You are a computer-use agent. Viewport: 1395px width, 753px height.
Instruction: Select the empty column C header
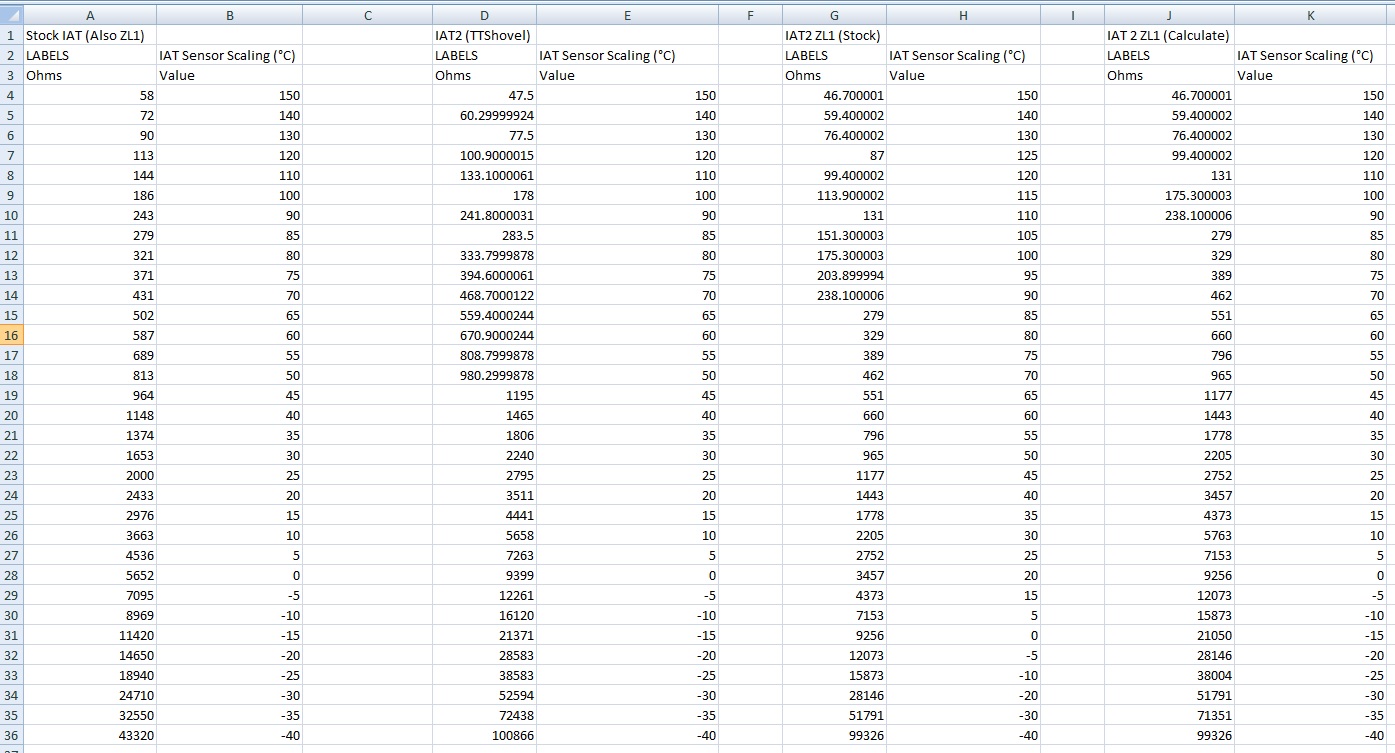(x=367, y=15)
